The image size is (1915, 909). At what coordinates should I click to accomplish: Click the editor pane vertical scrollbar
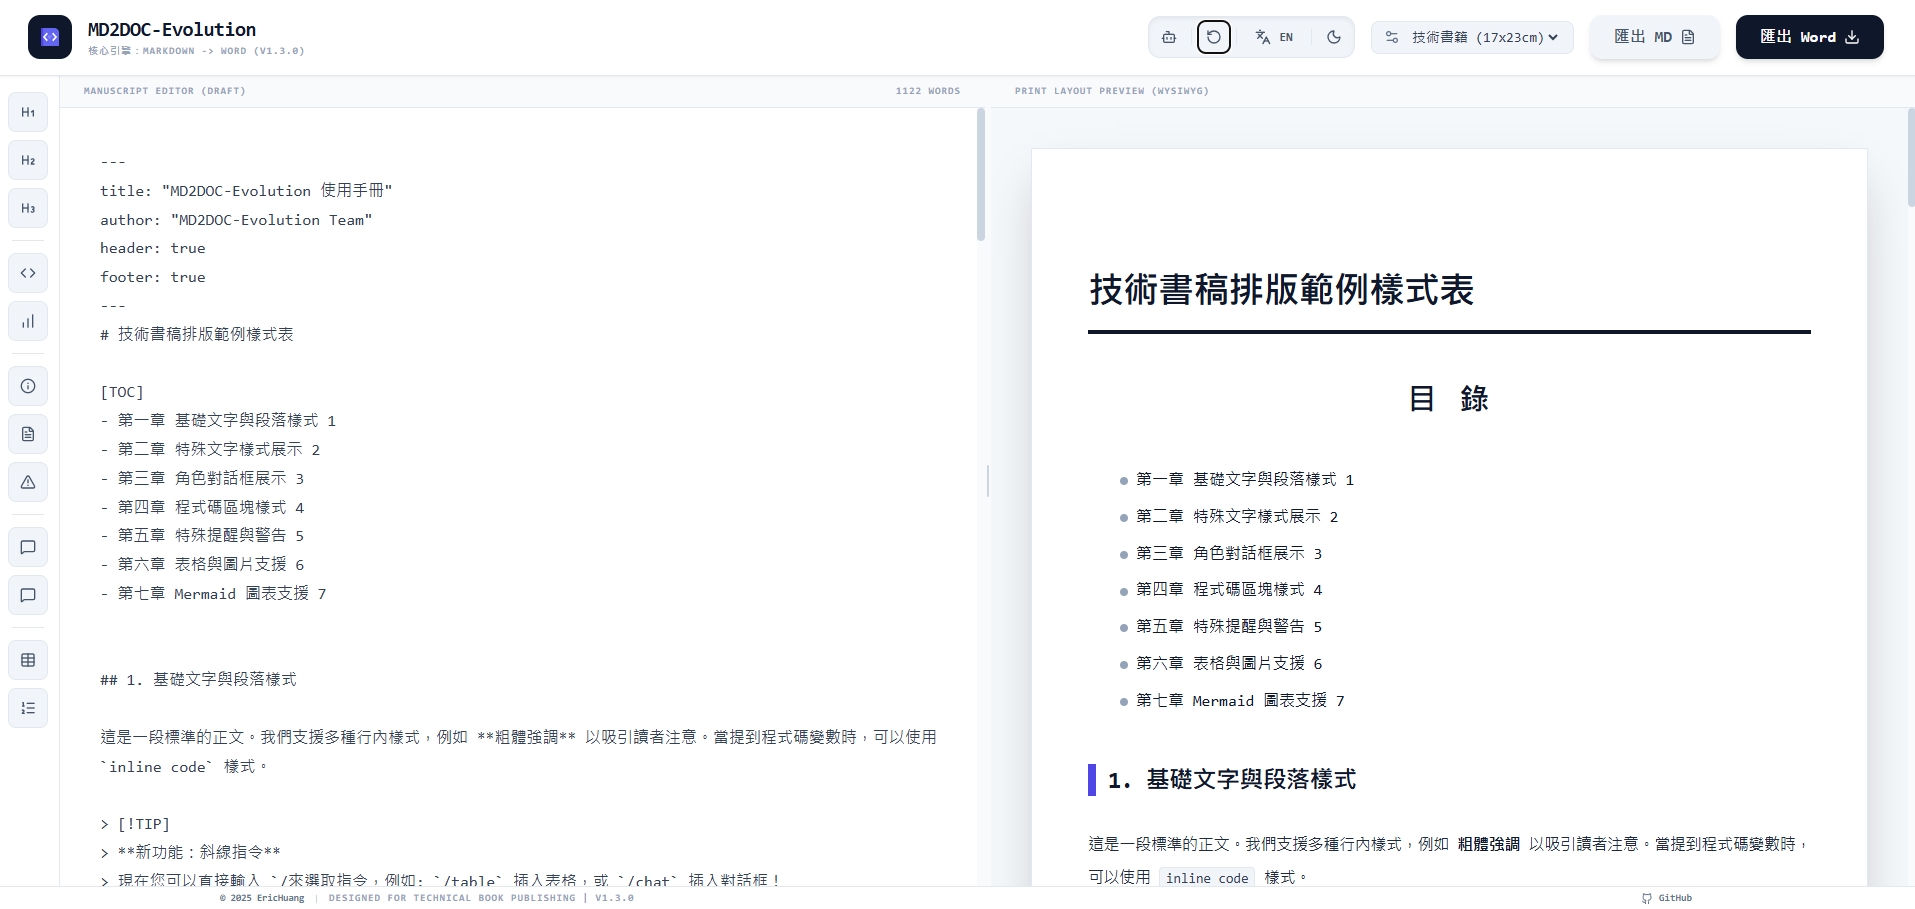pos(981,175)
